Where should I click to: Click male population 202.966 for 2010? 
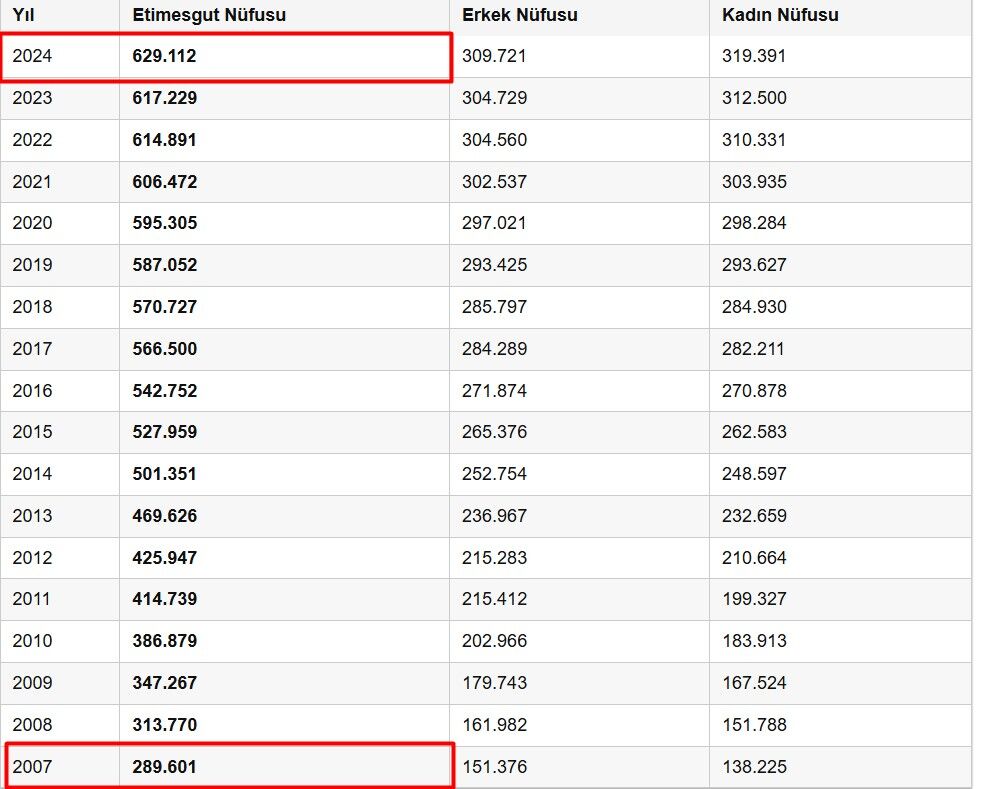tap(494, 641)
